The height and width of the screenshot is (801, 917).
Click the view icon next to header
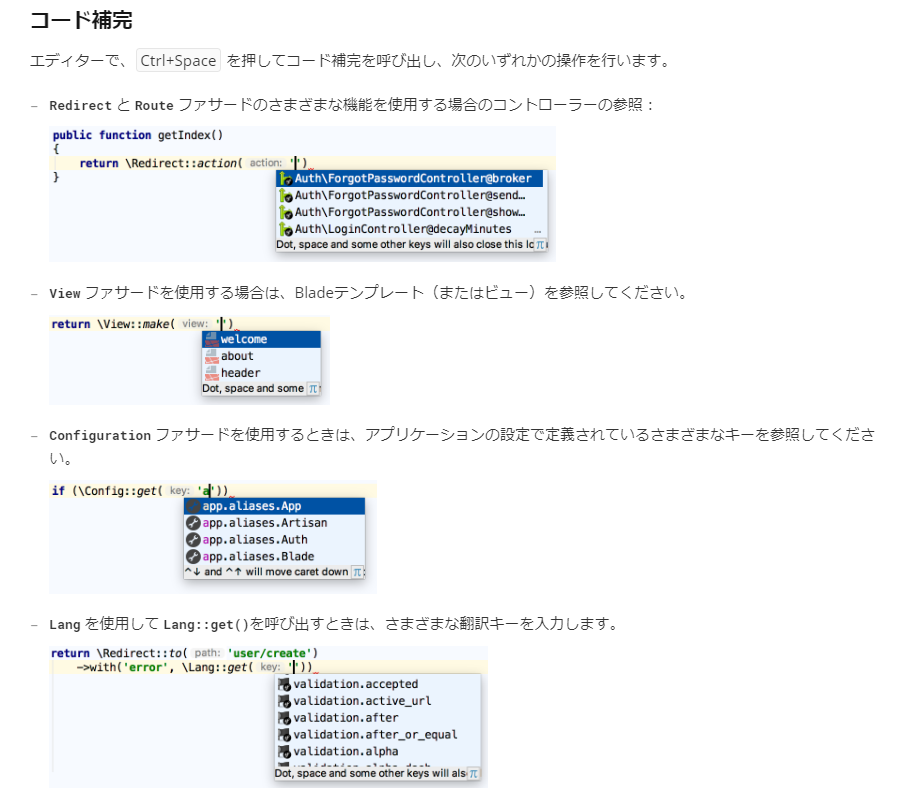click(211, 373)
